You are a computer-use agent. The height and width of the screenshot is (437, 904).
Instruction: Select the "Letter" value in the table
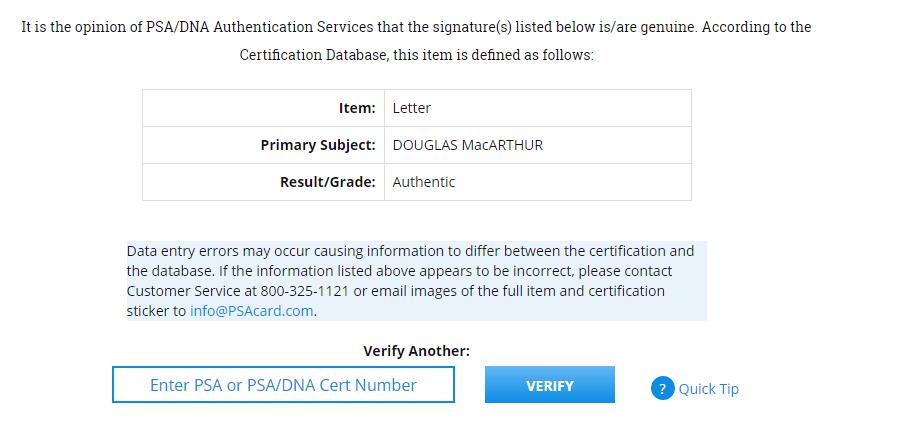click(x=412, y=108)
